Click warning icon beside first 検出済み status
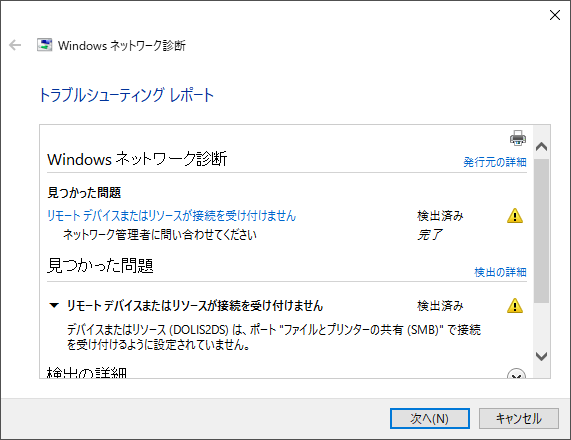 [515, 216]
